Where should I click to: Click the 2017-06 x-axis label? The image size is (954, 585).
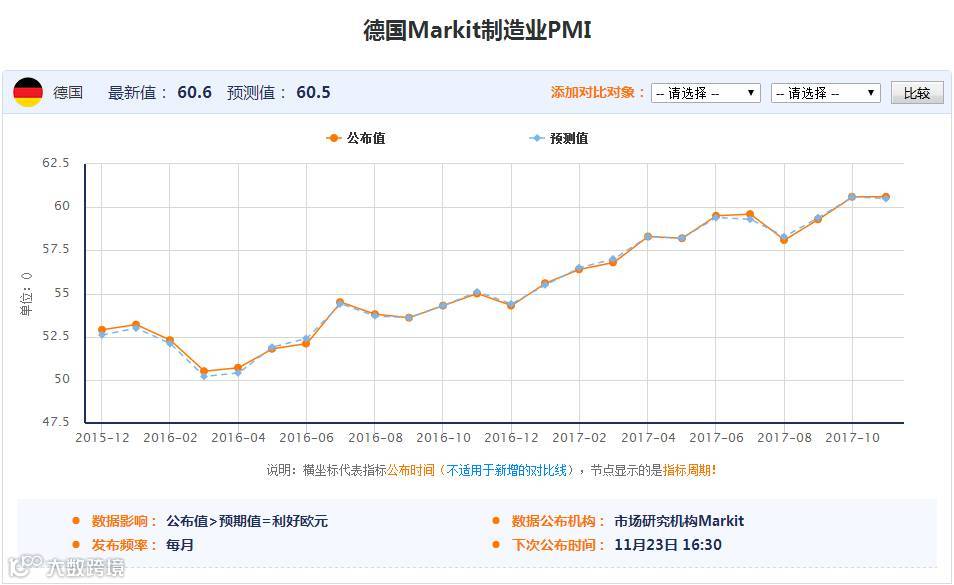tap(716, 438)
